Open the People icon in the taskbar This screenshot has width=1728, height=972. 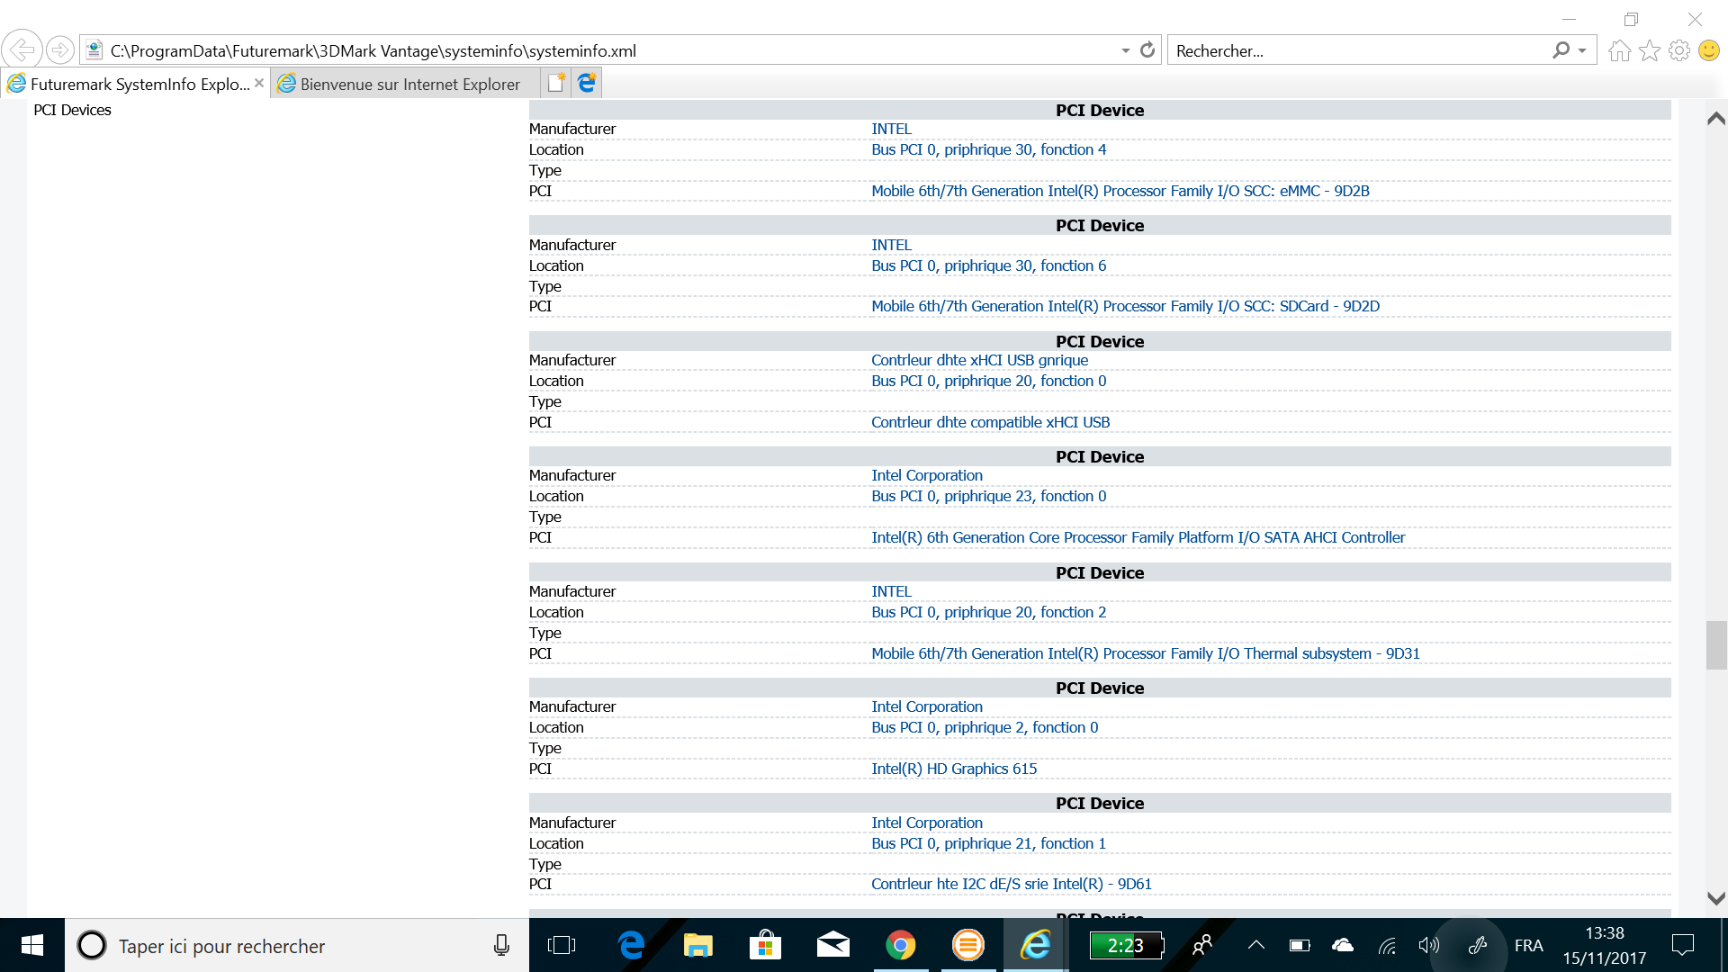(x=1203, y=945)
